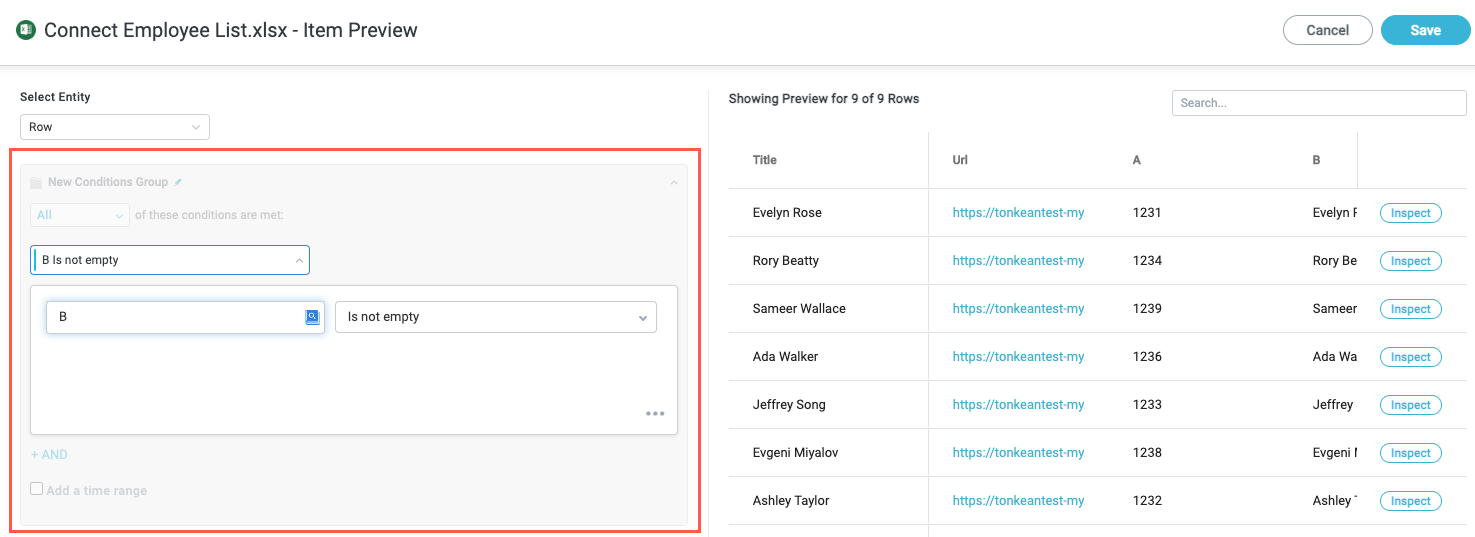Click the pencil icon to rename conditions group
The width and height of the screenshot is (1475, 537).
coord(178,182)
